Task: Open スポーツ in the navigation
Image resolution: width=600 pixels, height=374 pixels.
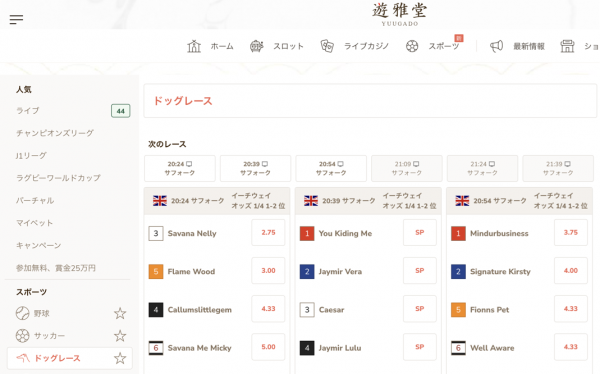Action: coord(443,46)
